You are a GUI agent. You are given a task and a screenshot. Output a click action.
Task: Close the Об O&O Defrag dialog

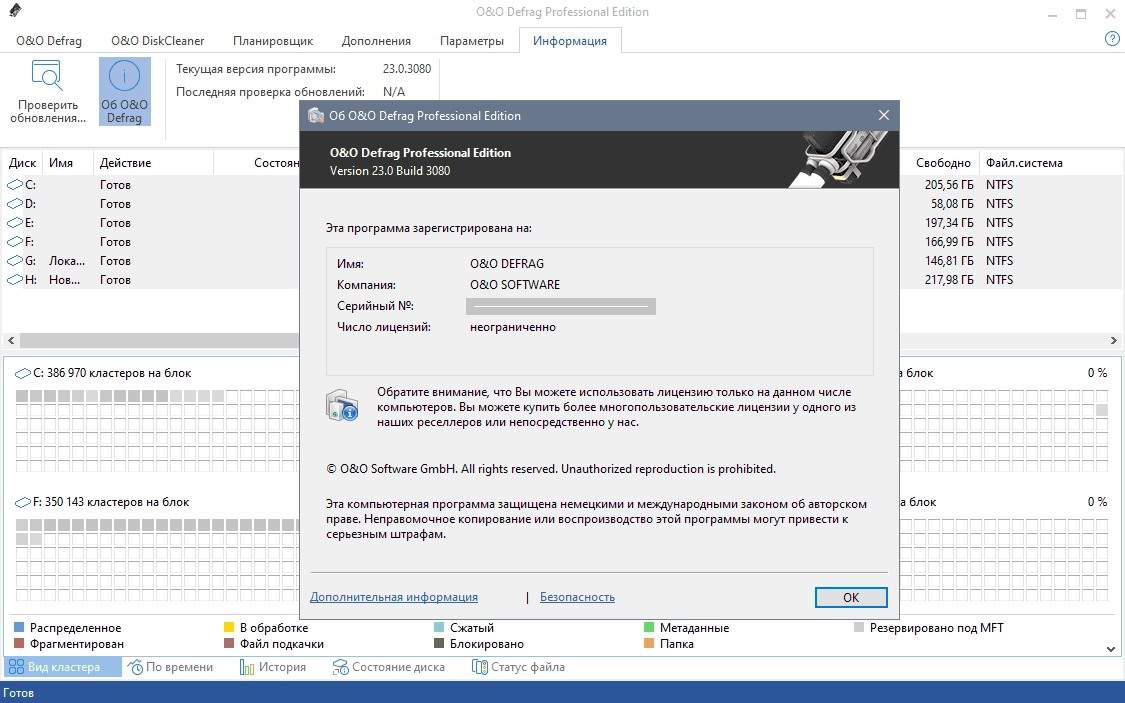tap(884, 115)
